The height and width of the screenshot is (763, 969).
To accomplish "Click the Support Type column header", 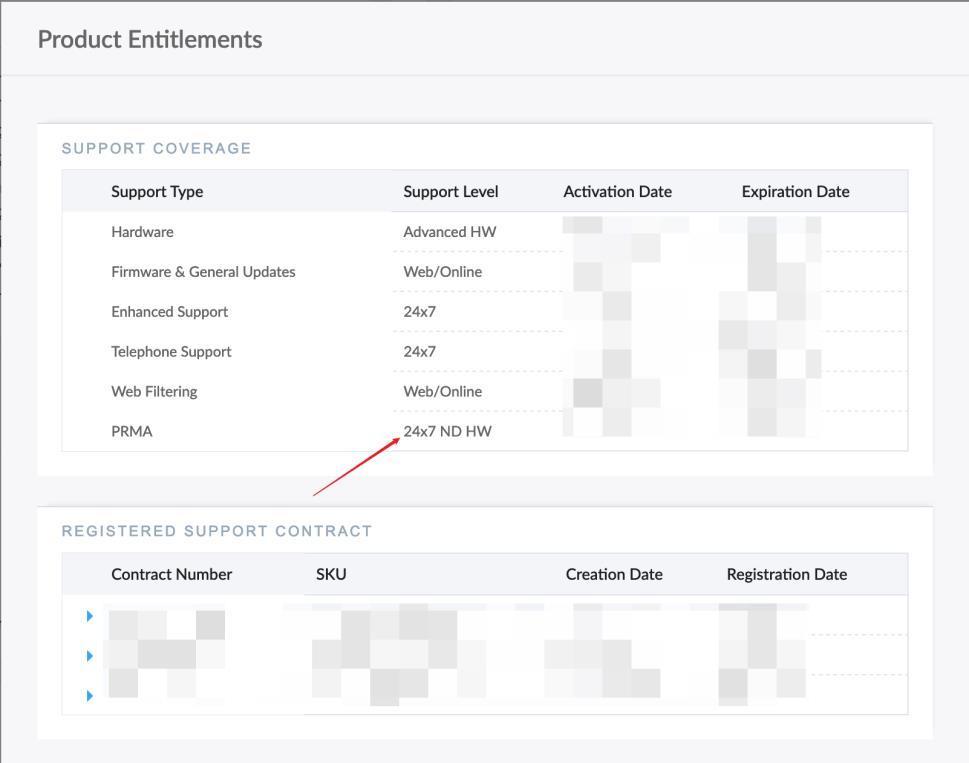I will (x=157, y=191).
